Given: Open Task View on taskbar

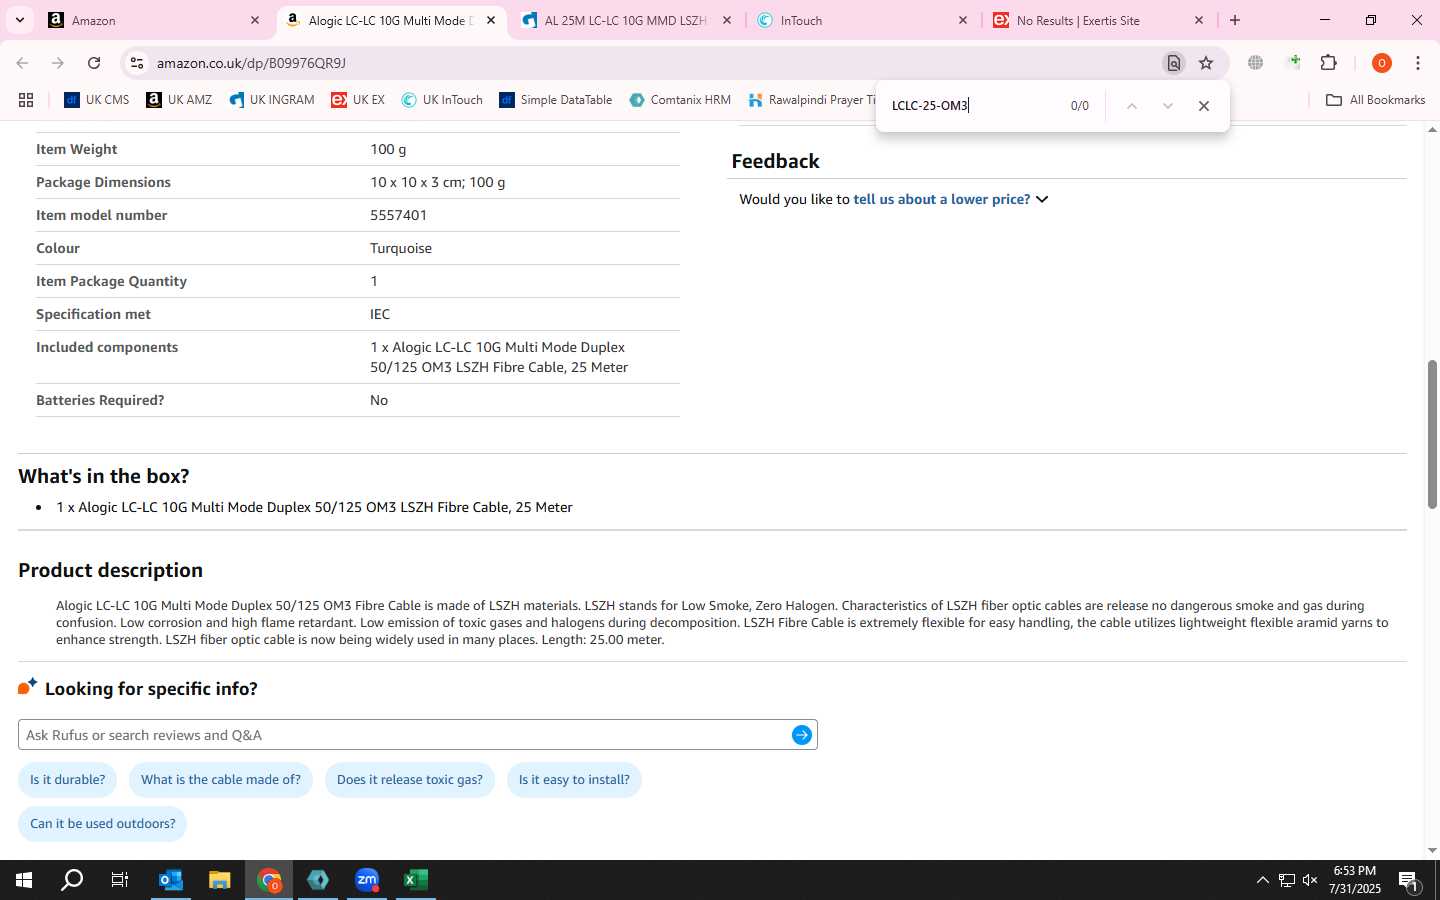Looking at the screenshot, I should (120, 880).
